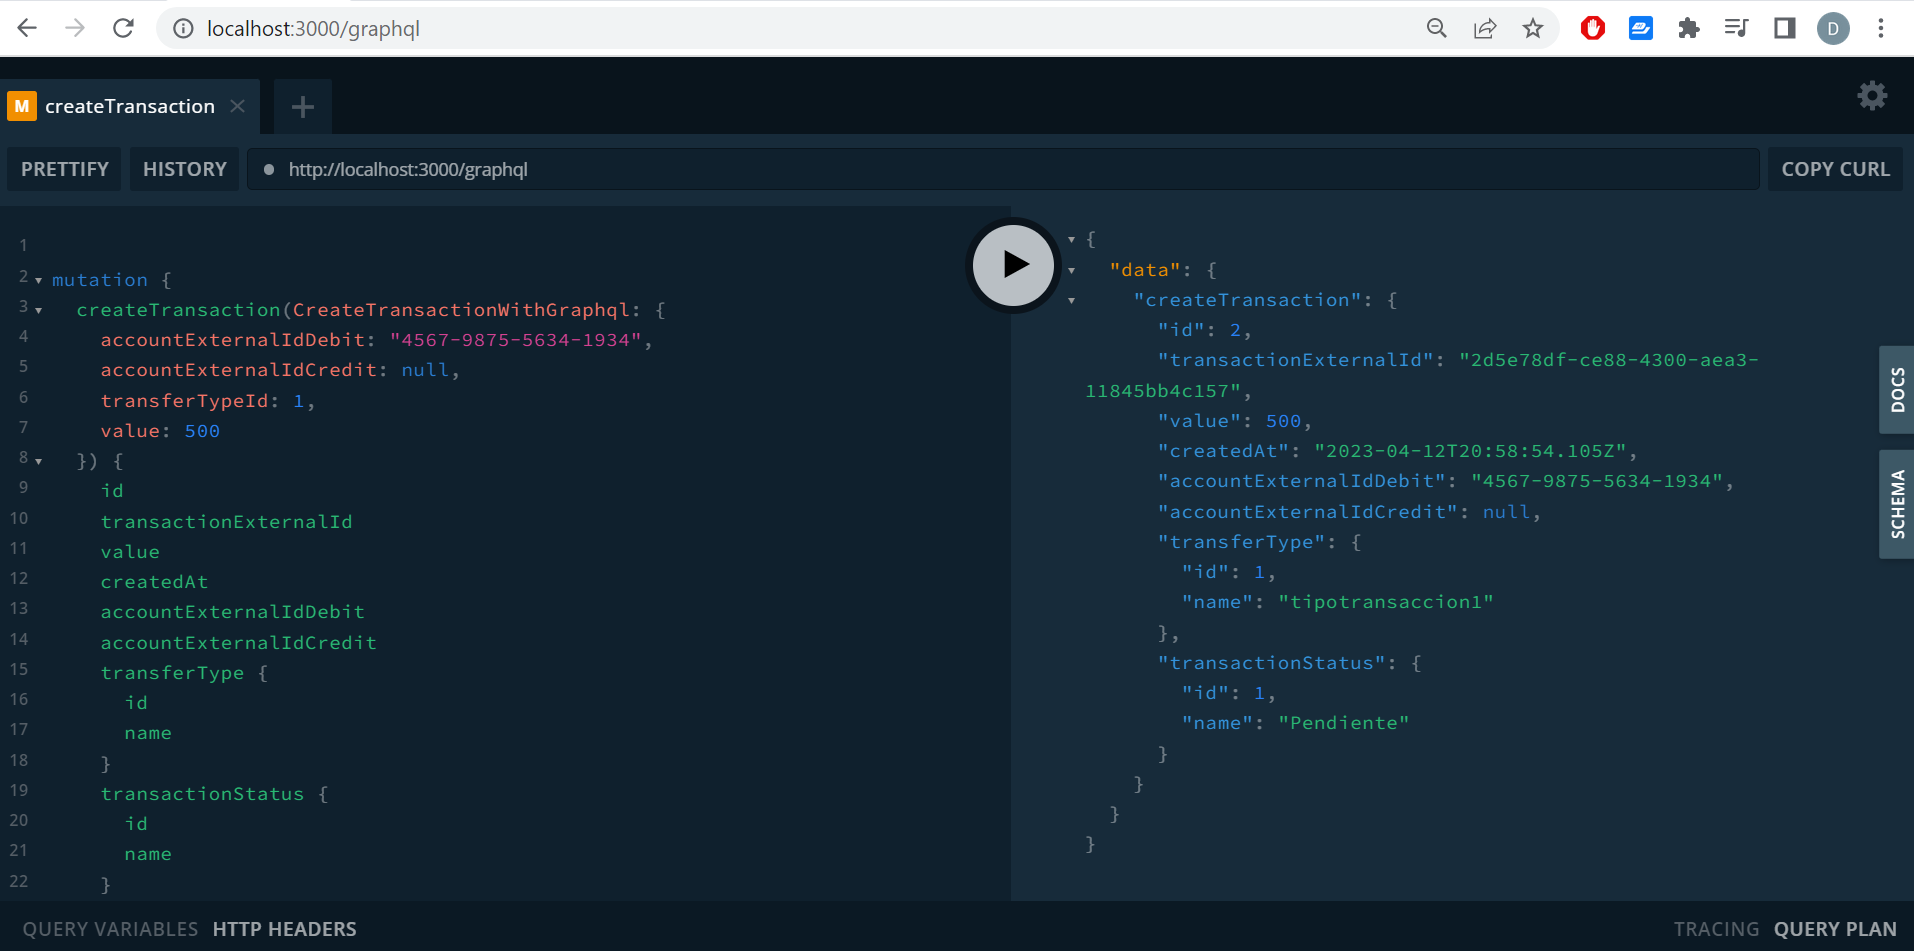This screenshot has height=951, width=1914.
Task: Collapse the response root object
Action: (x=1072, y=240)
